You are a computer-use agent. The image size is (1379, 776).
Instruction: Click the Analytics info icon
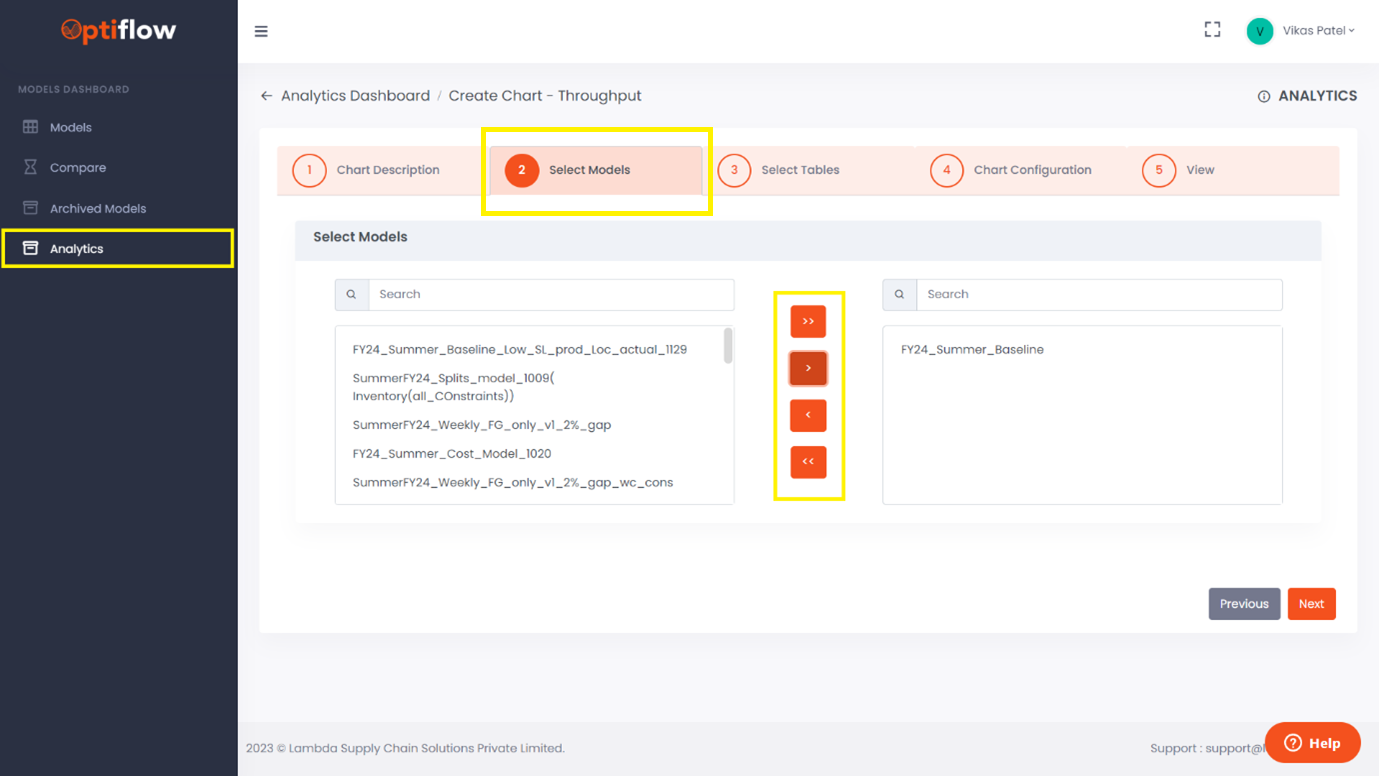click(1264, 97)
